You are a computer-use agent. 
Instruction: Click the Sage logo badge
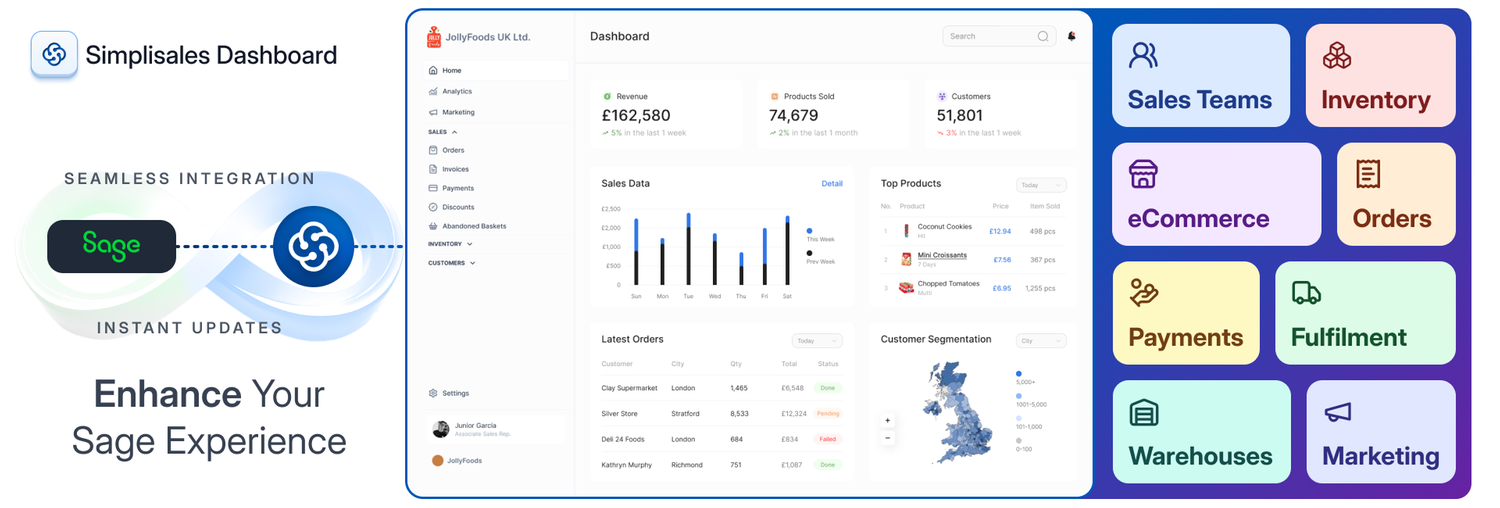(x=111, y=246)
